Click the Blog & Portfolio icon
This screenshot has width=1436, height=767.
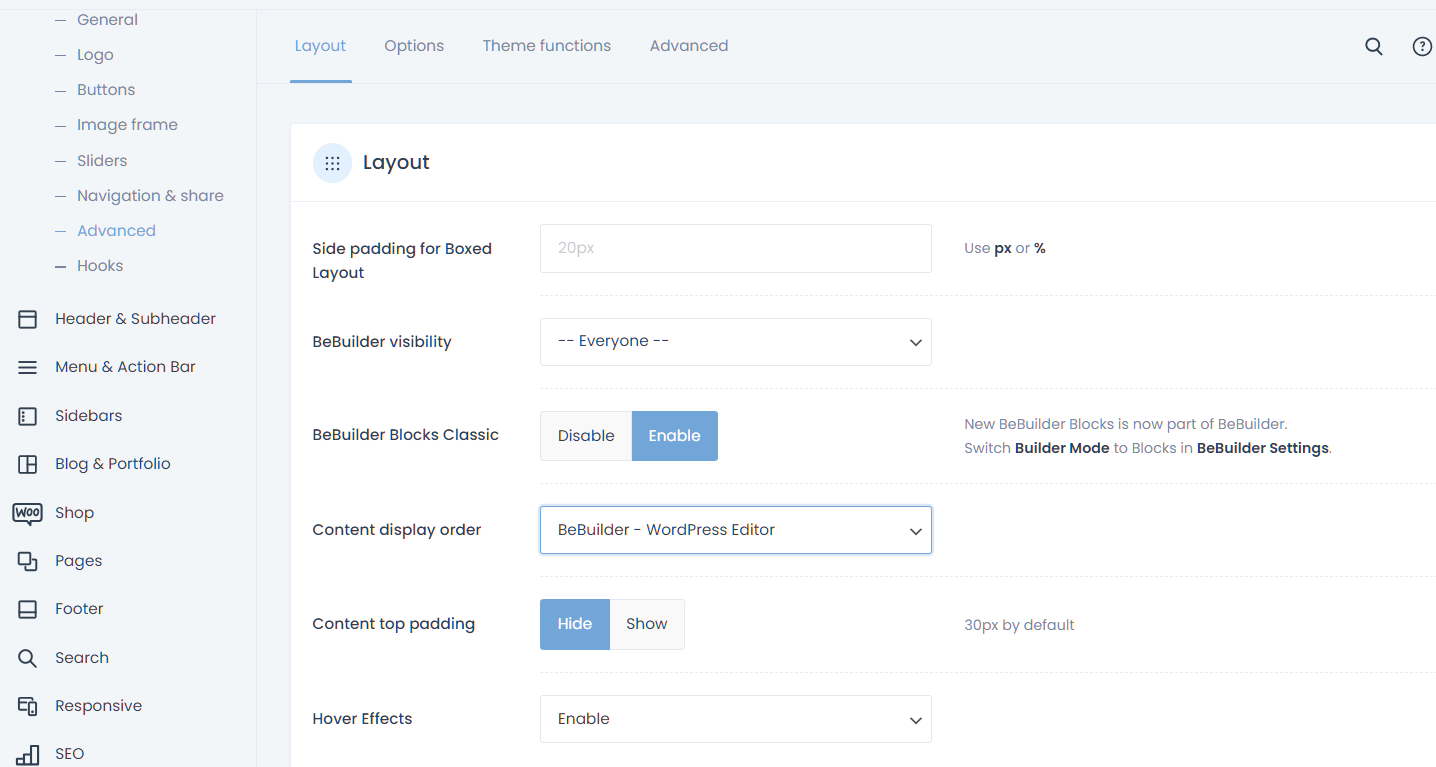click(x=28, y=464)
